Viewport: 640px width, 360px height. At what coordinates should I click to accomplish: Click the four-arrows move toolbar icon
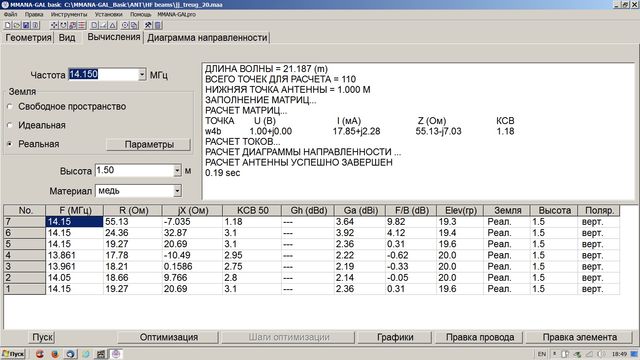[54, 25]
